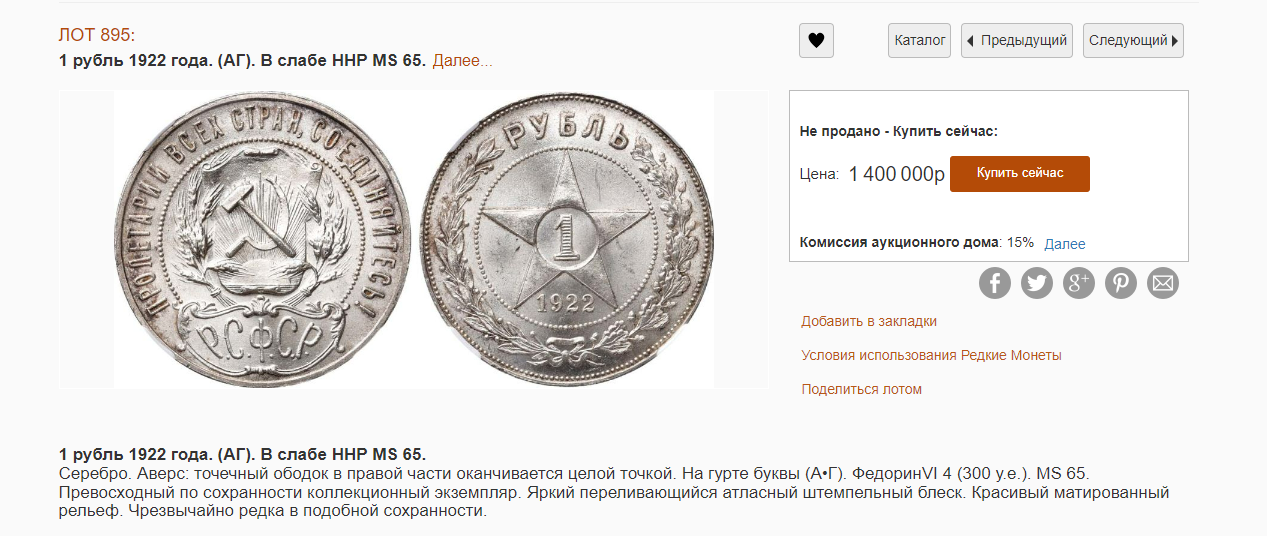Click the 1 400 000р price
The image size is (1267, 536).
click(896, 174)
